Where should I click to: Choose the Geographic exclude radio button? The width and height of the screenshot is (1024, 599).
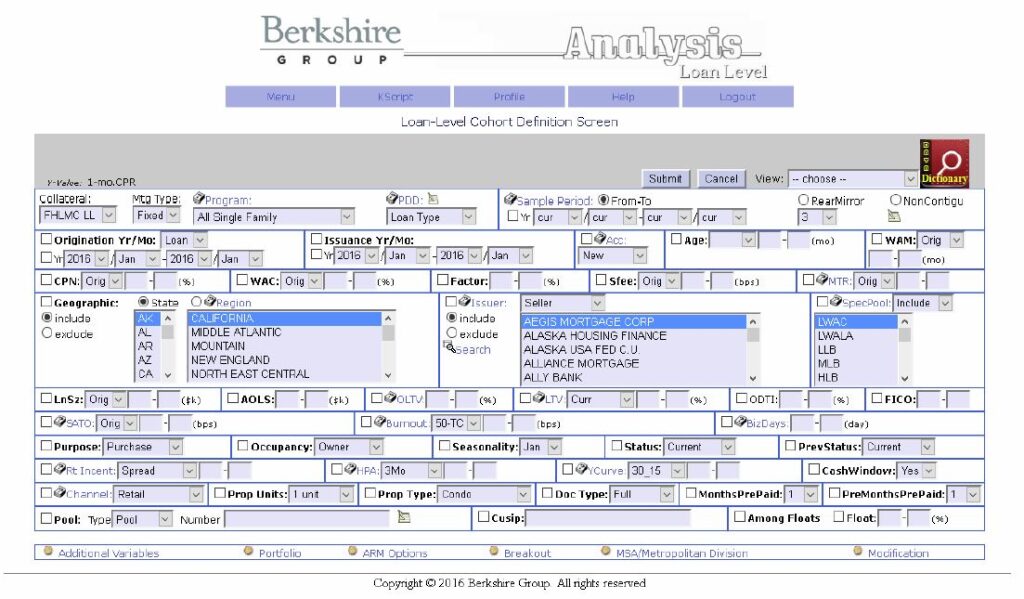pos(46,333)
